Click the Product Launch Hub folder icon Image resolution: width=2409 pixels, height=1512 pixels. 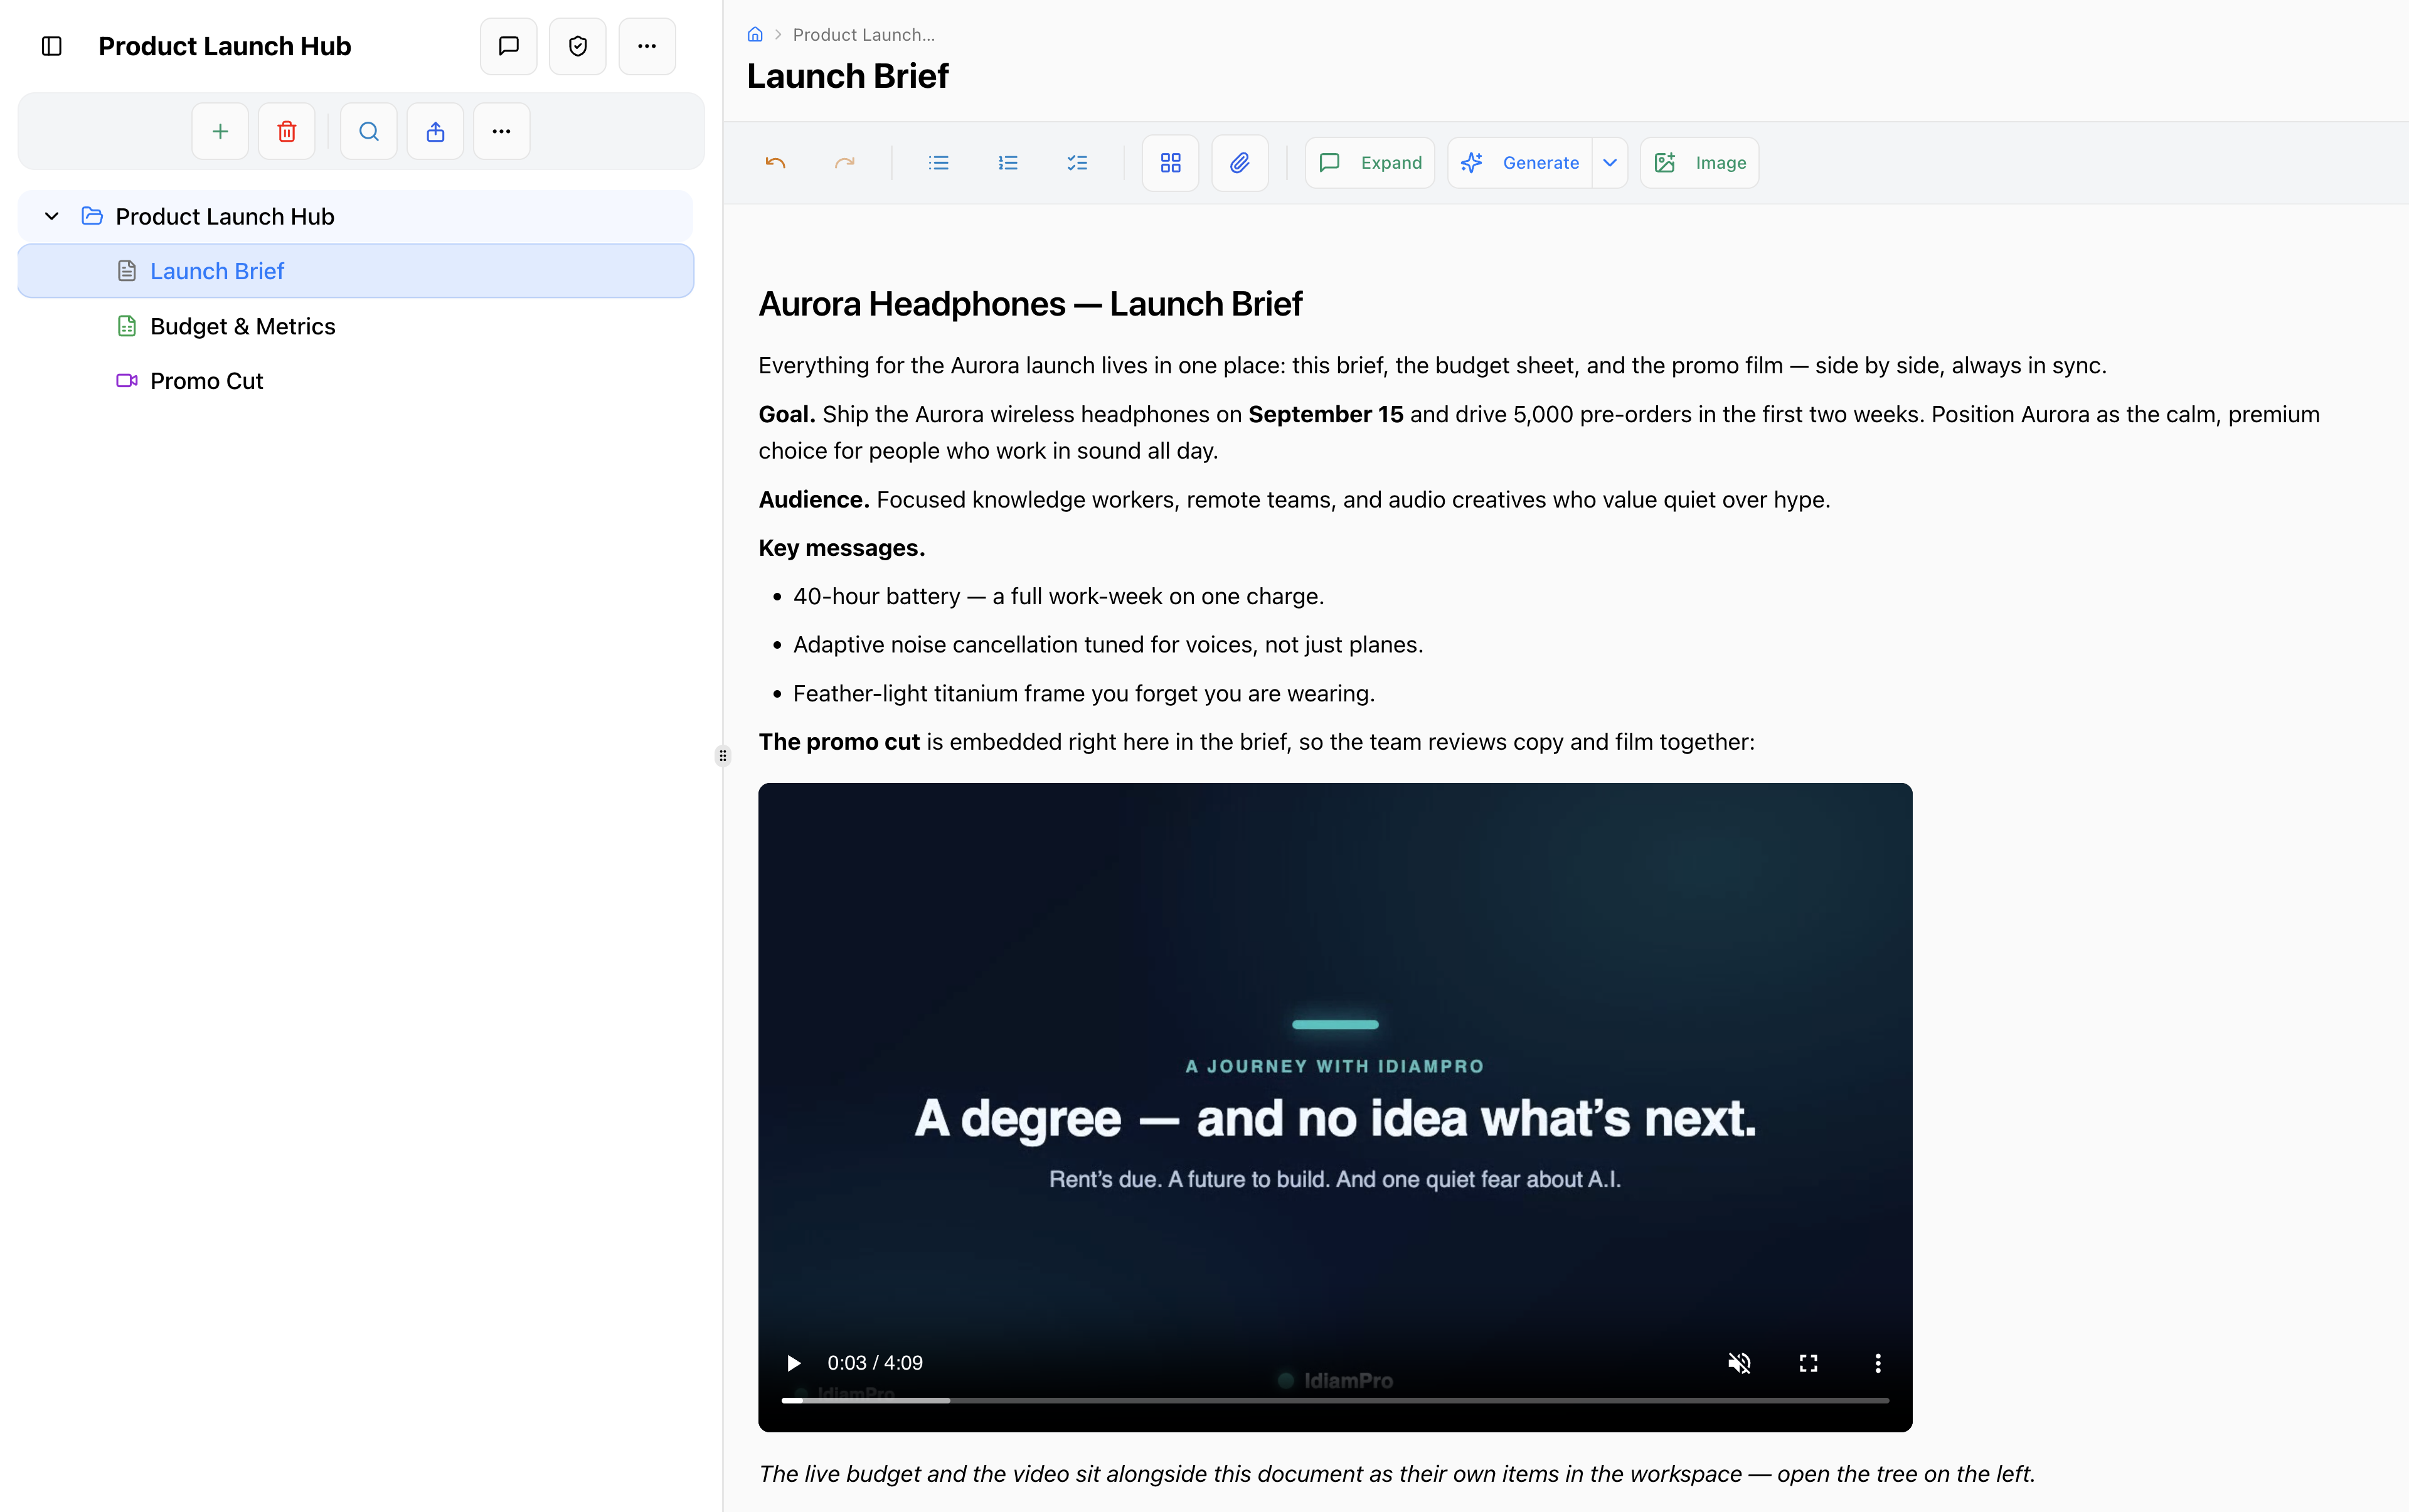point(92,216)
